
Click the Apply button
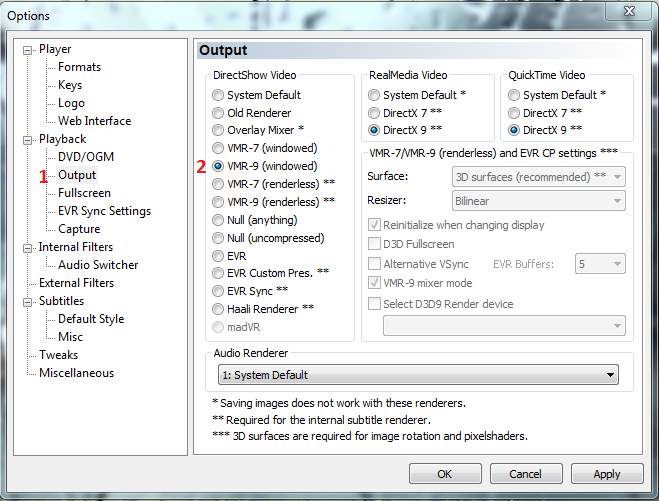(607, 474)
